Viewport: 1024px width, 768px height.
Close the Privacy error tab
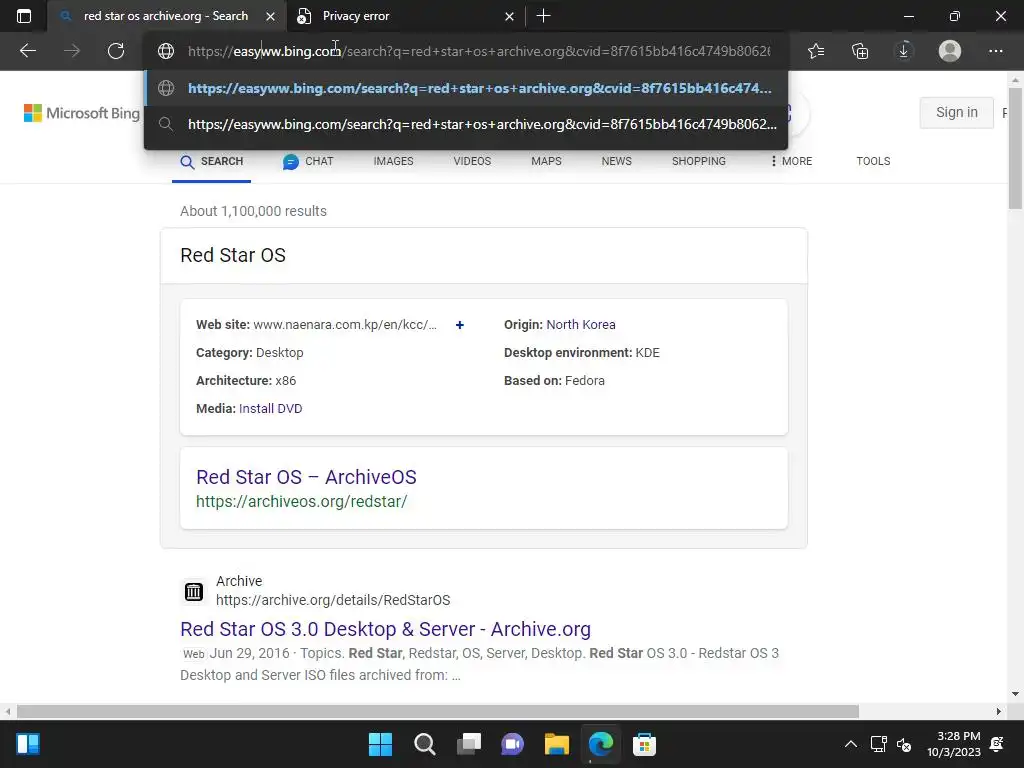pyautogui.click(x=509, y=16)
